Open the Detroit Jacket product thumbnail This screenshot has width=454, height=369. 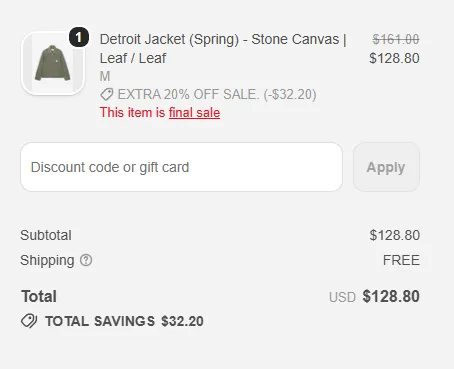pyautogui.click(x=53, y=63)
